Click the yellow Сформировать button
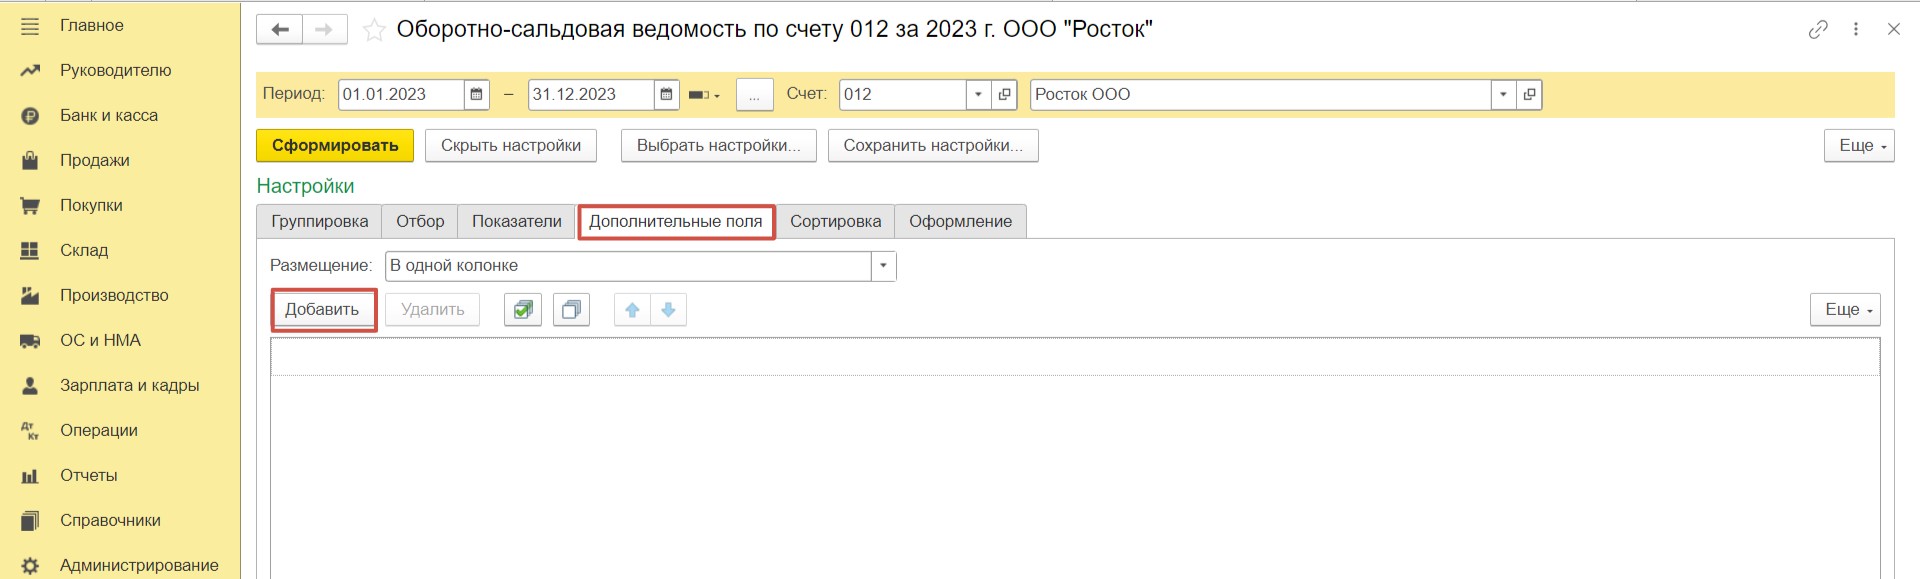This screenshot has width=1920, height=579. [335, 146]
